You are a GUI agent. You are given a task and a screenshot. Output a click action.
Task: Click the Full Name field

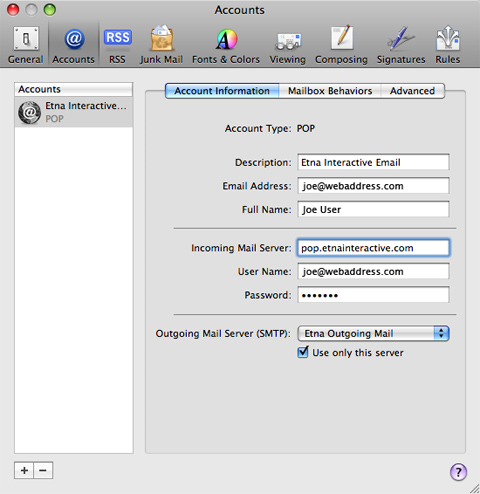tap(373, 209)
